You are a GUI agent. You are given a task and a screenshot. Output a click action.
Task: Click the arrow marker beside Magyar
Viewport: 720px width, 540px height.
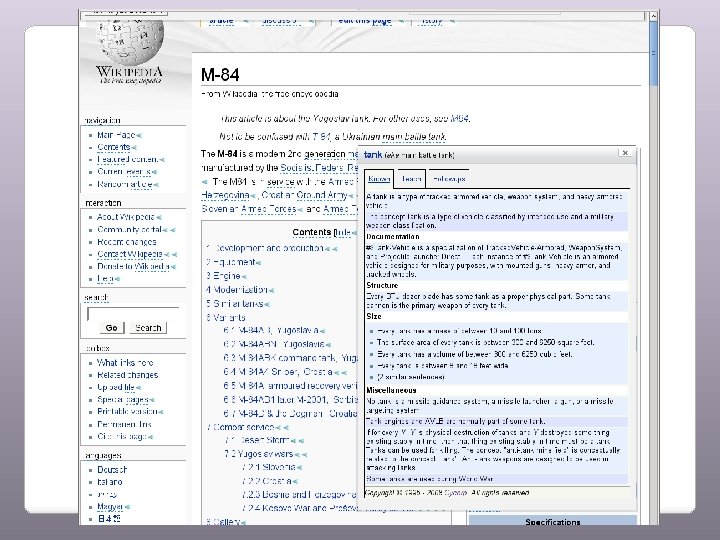[127, 507]
